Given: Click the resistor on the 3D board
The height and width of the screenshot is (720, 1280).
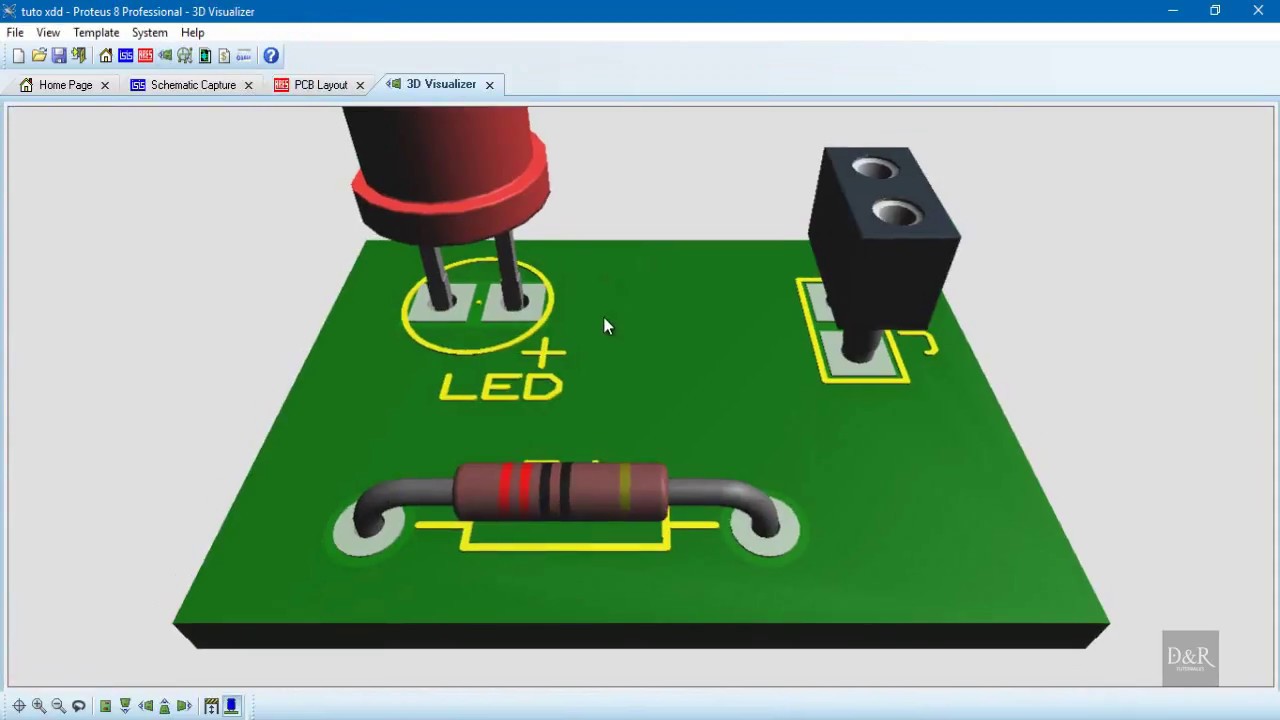Looking at the screenshot, I should [x=560, y=492].
